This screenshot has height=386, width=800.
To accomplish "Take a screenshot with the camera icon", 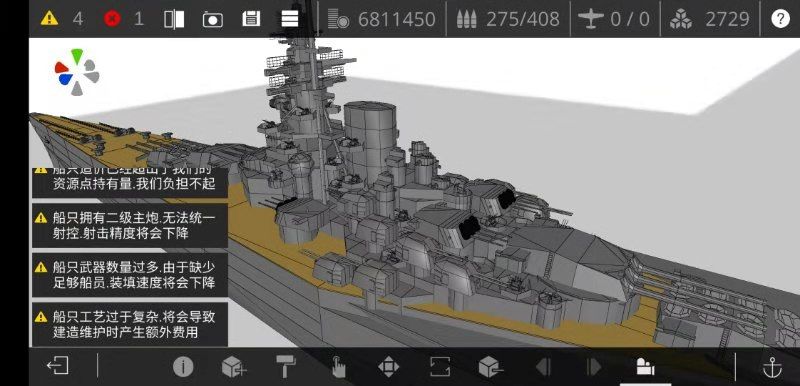I will click(x=212, y=19).
